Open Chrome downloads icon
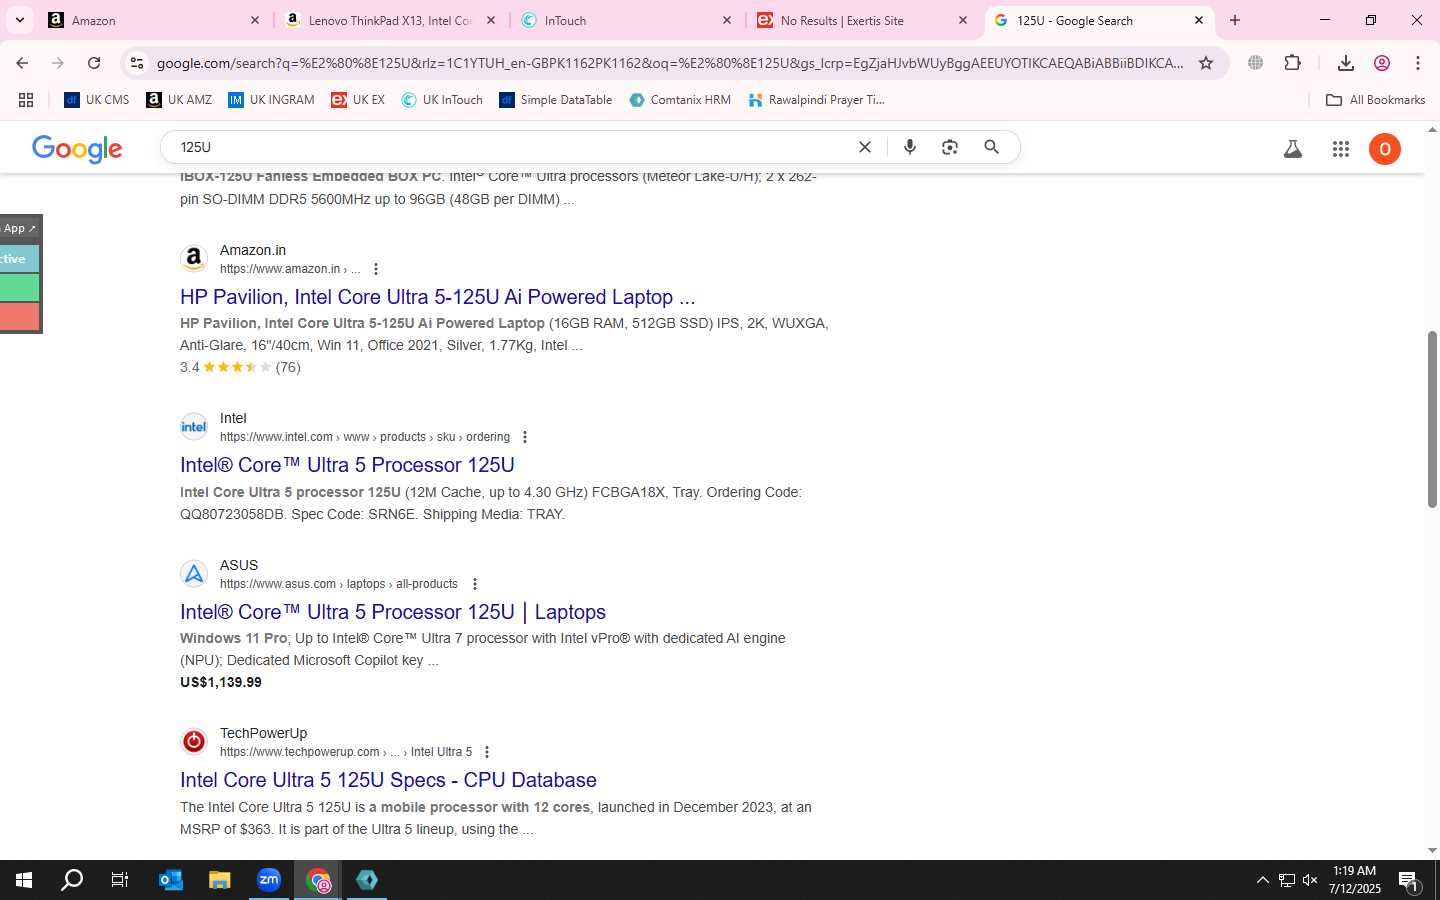Image resolution: width=1440 pixels, height=900 pixels. 1346,63
